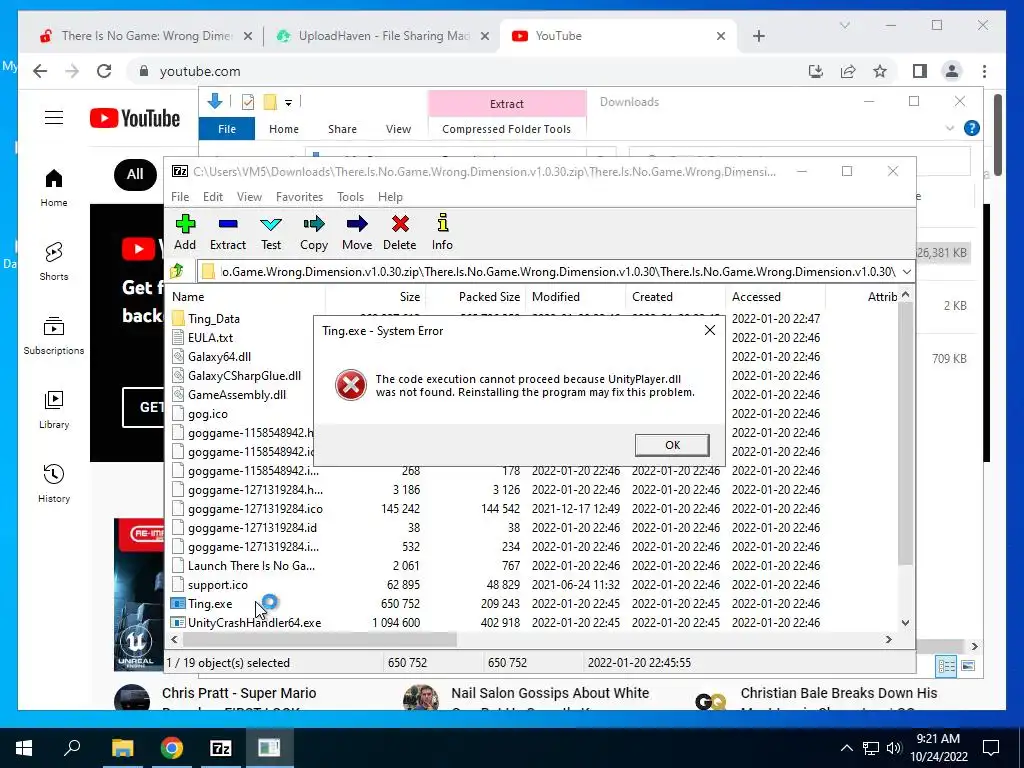Image resolution: width=1024 pixels, height=768 pixels.
Task: Open Chrome three-dot menu
Action: (x=984, y=71)
